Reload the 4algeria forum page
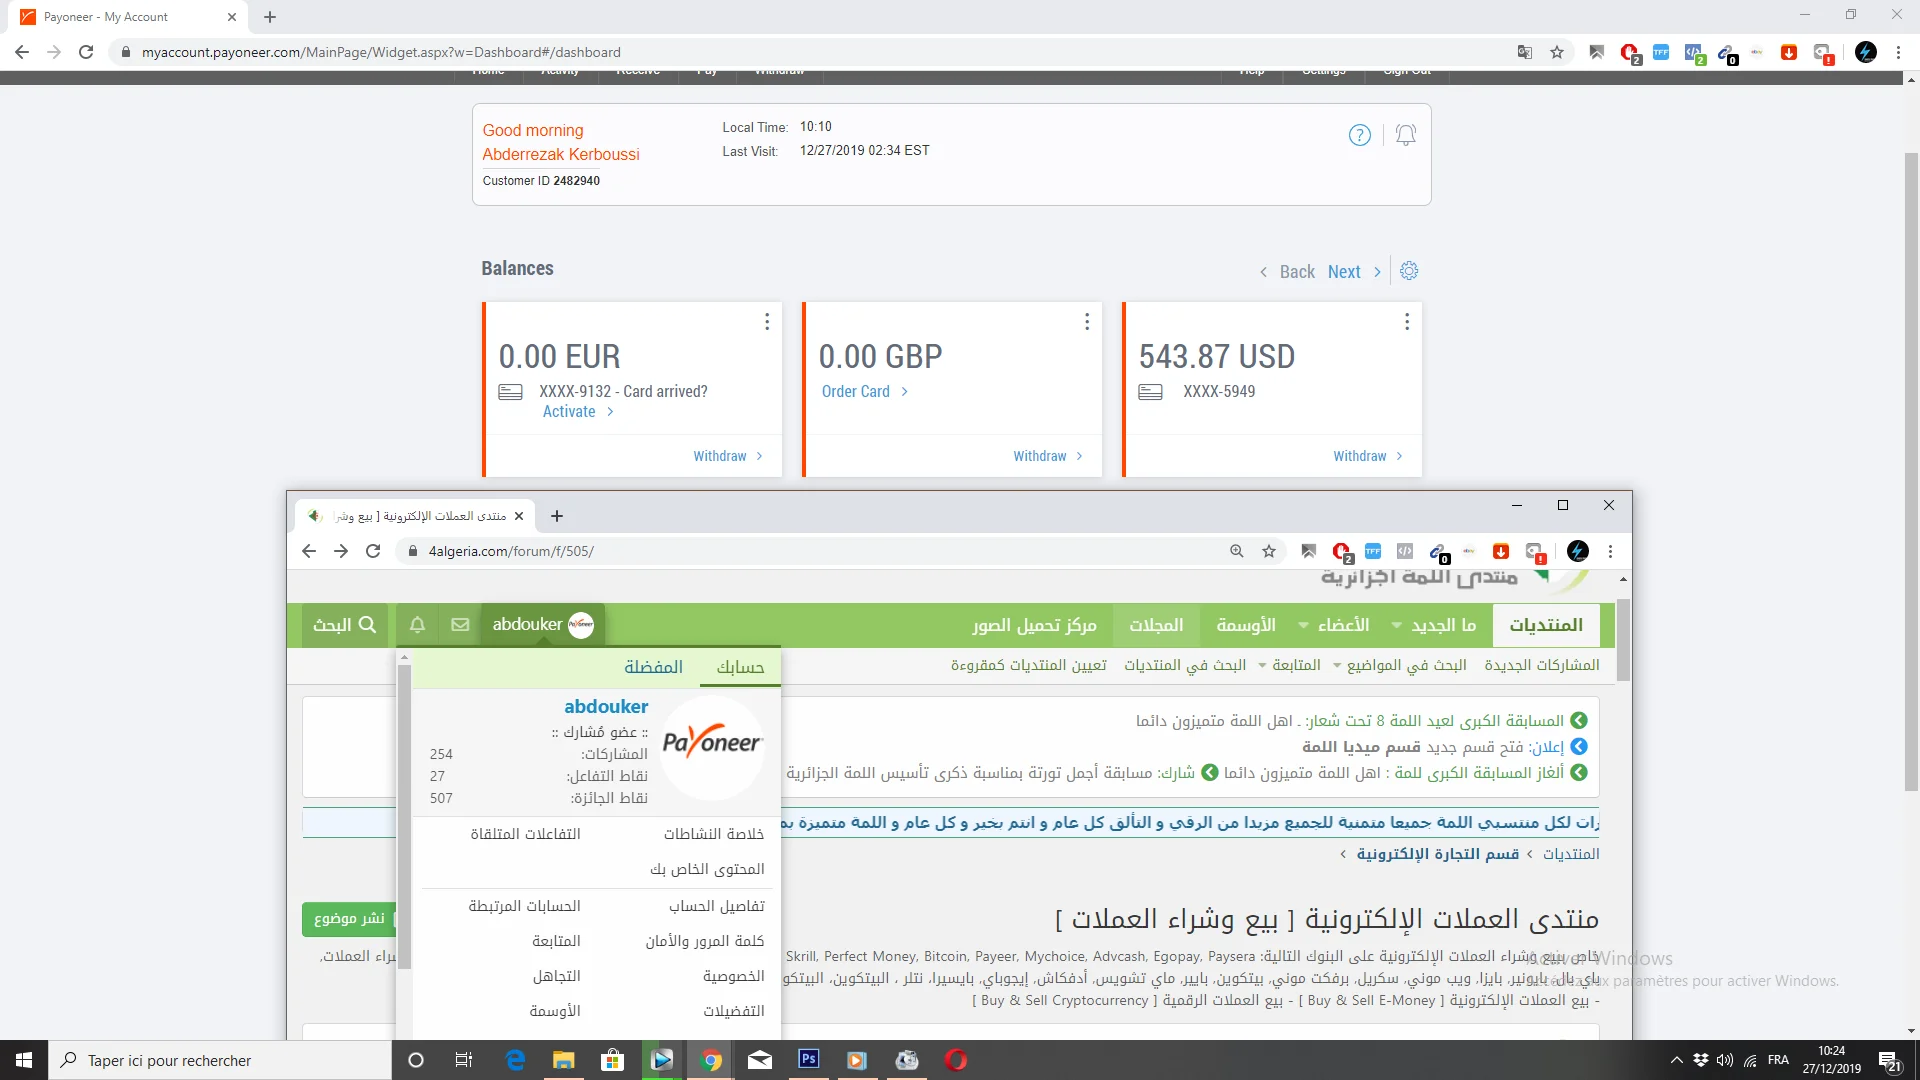1920x1080 pixels. pyautogui.click(x=373, y=551)
